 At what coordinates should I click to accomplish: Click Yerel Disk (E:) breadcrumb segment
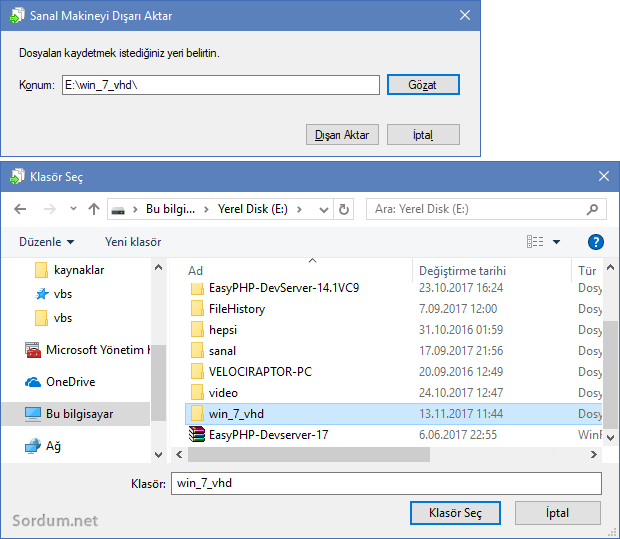[253, 209]
